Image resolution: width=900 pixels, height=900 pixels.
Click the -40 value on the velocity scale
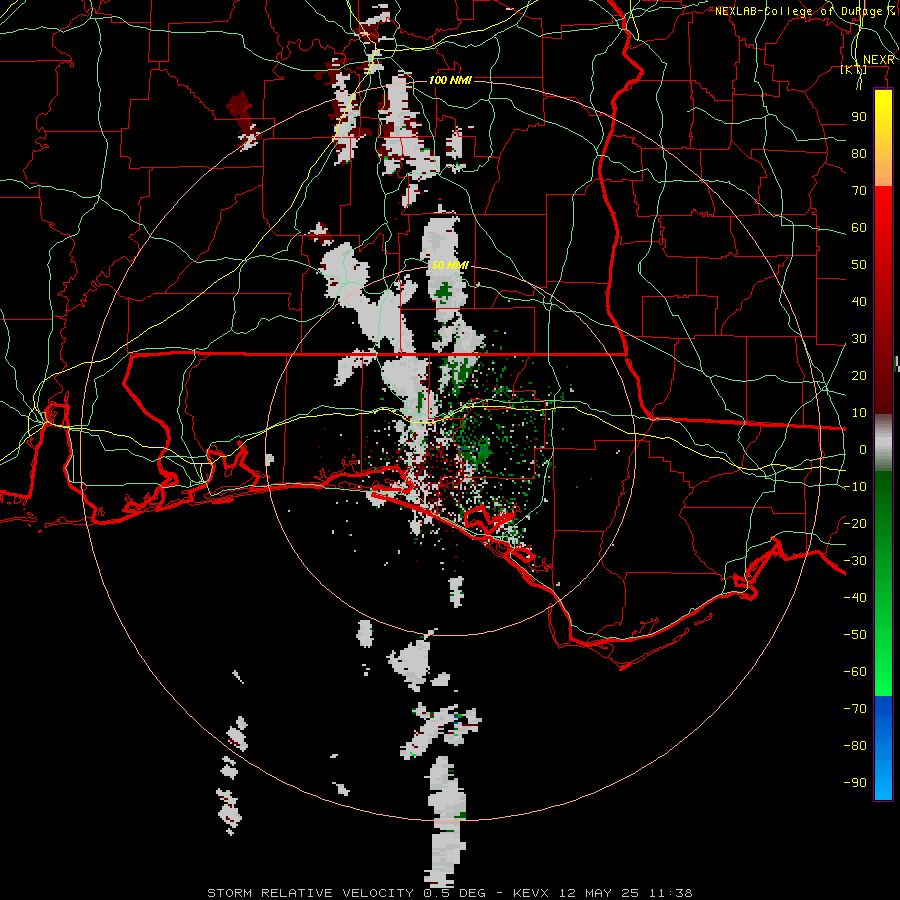click(x=855, y=598)
